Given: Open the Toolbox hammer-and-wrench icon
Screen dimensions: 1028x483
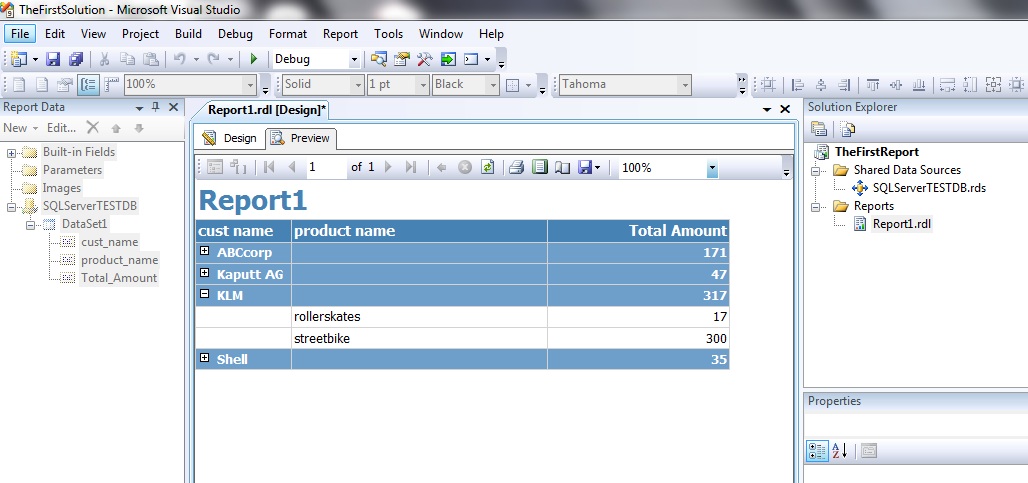Looking at the screenshot, I should click(x=424, y=60).
